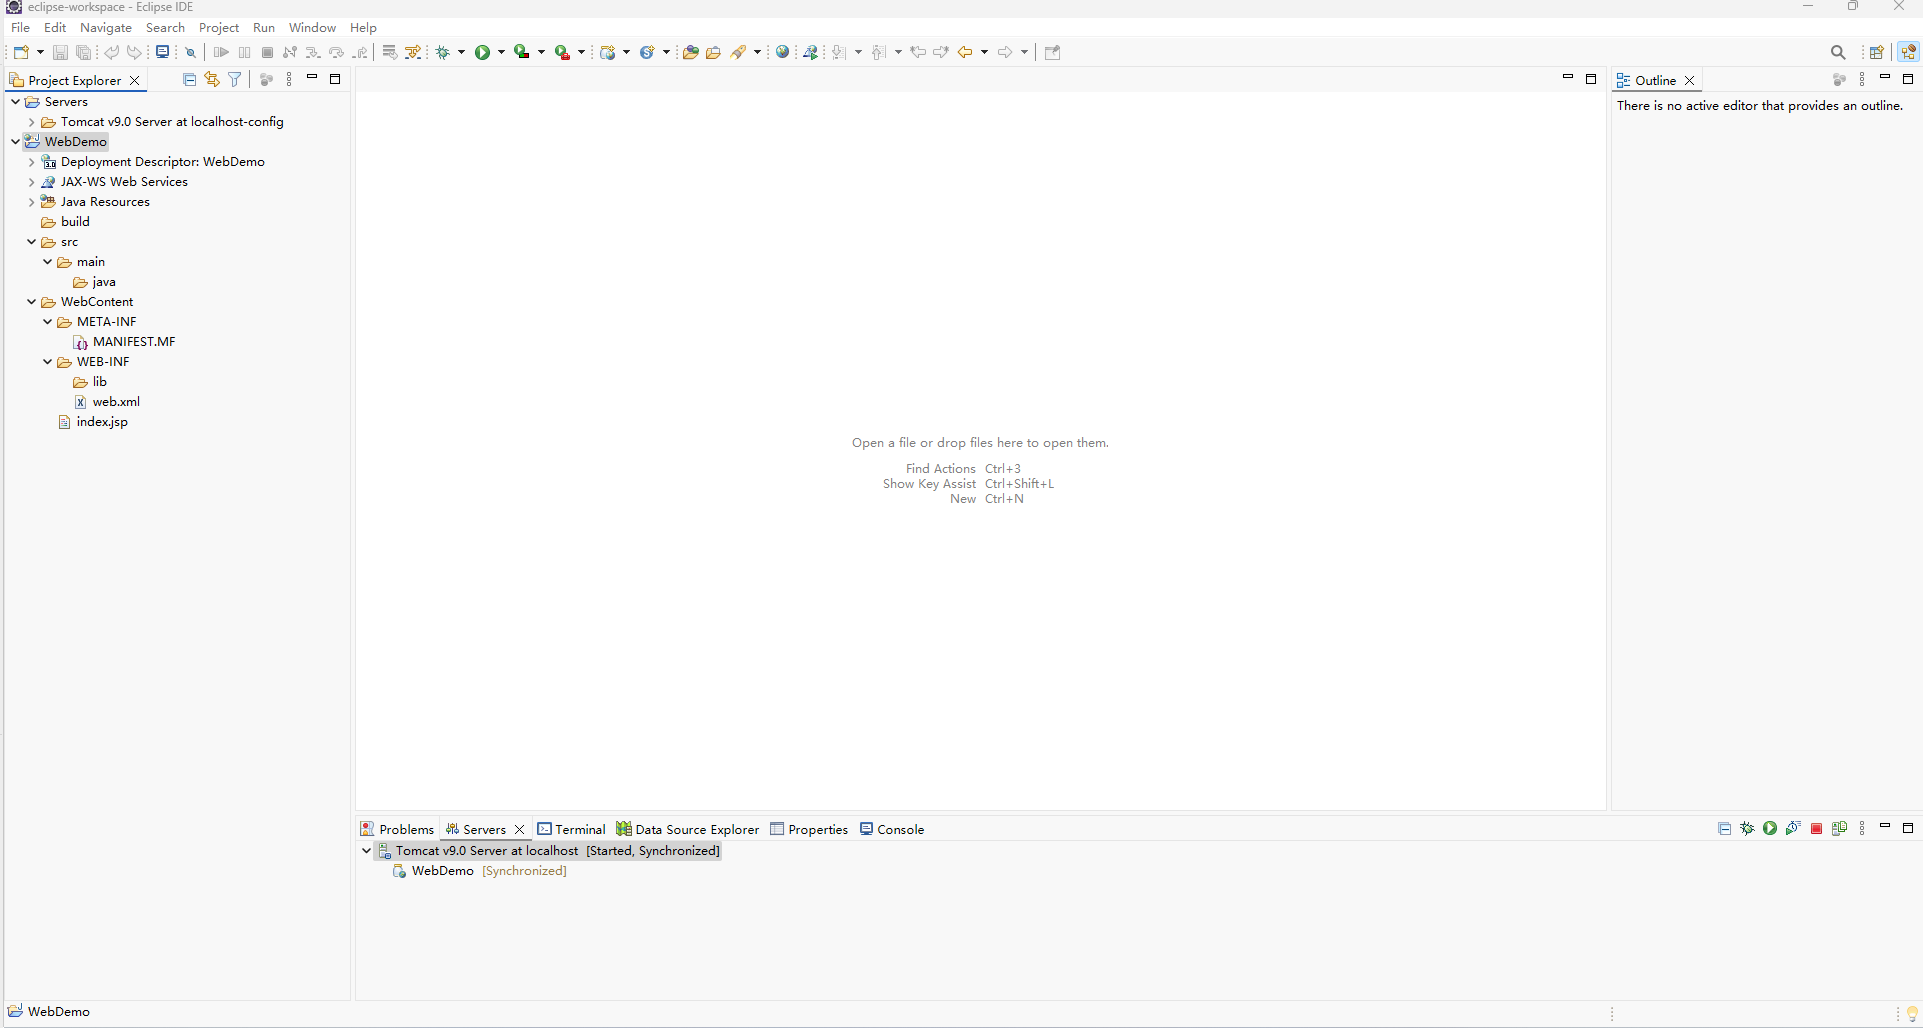Open the Debug dropdown arrow
1923x1028 pixels.
point(461,52)
